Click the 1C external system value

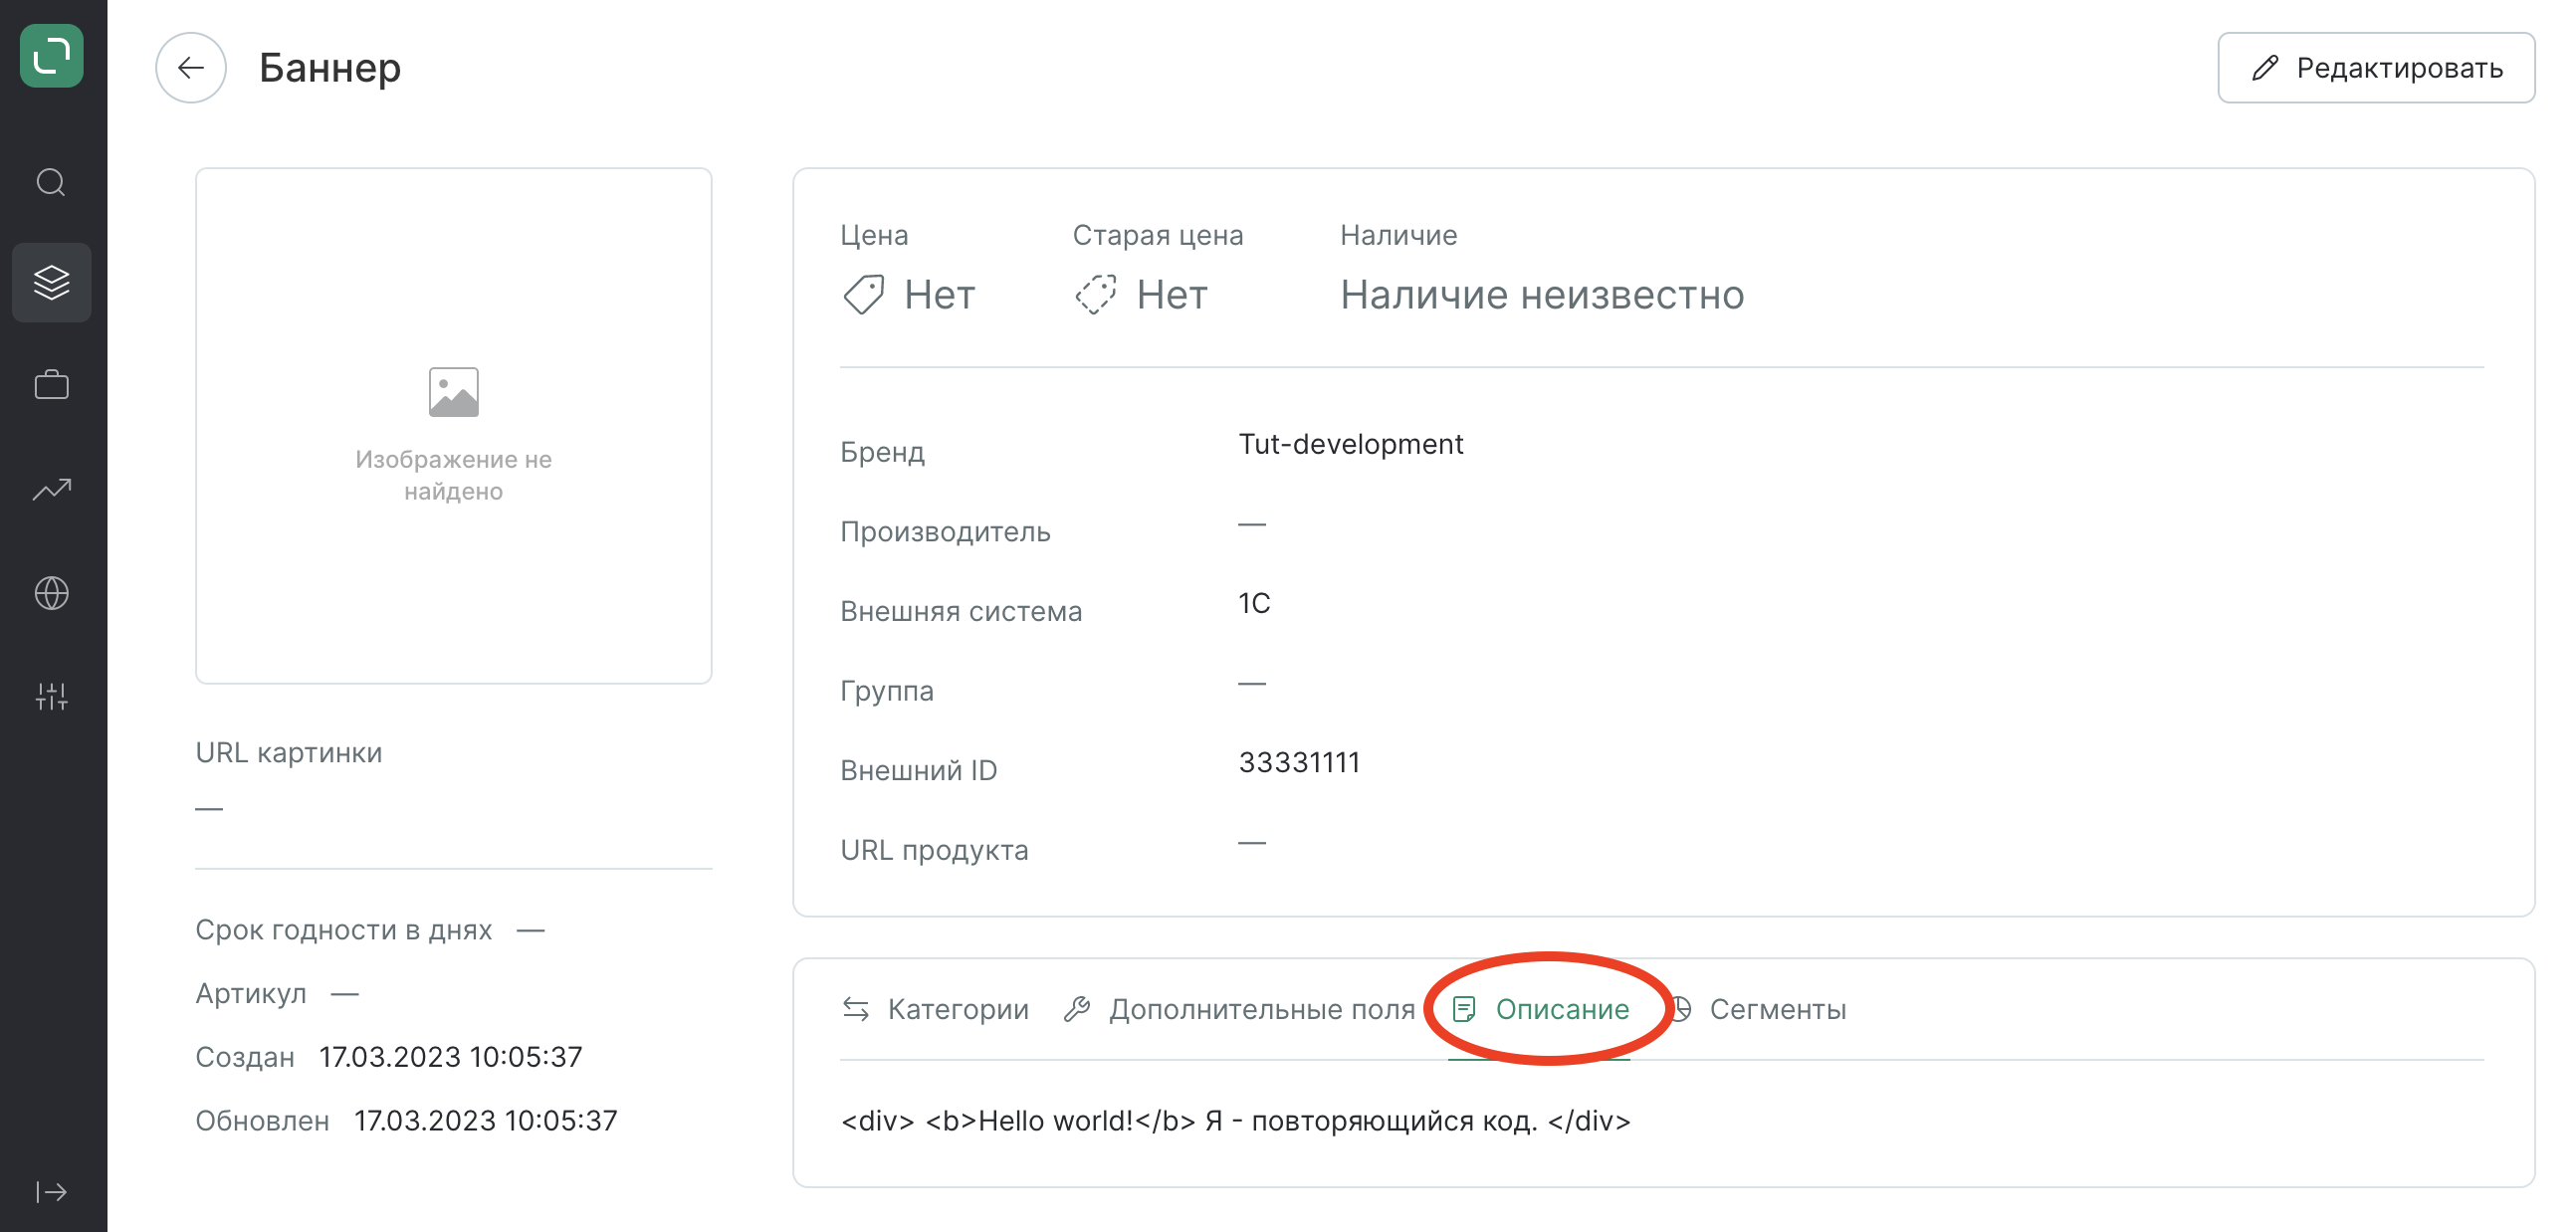coord(1254,604)
